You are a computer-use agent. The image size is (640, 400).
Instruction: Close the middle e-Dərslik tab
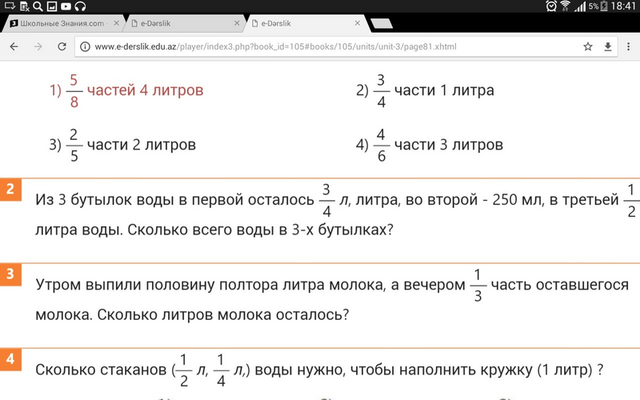click(x=237, y=23)
